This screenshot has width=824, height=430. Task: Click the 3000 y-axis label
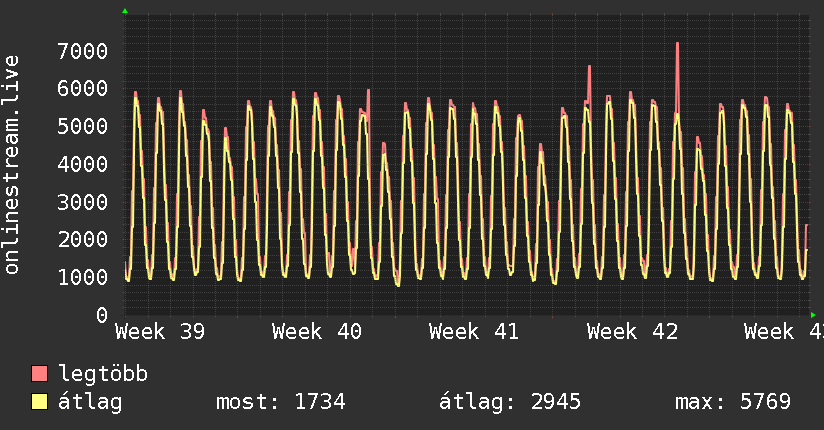point(83,202)
